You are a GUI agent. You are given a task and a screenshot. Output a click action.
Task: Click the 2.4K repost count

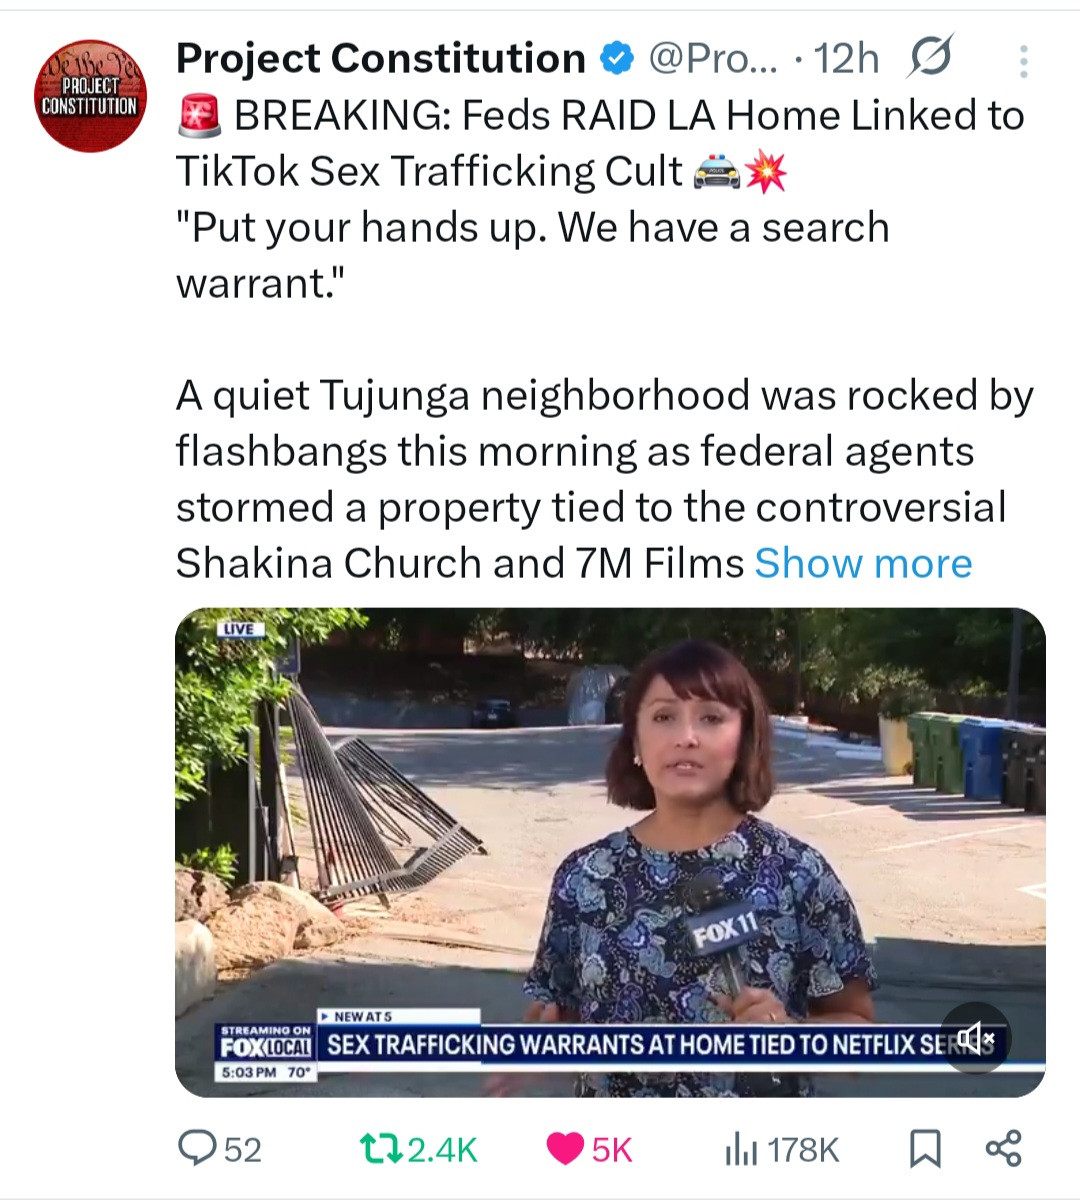pyautogui.click(x=442, y=1150)
